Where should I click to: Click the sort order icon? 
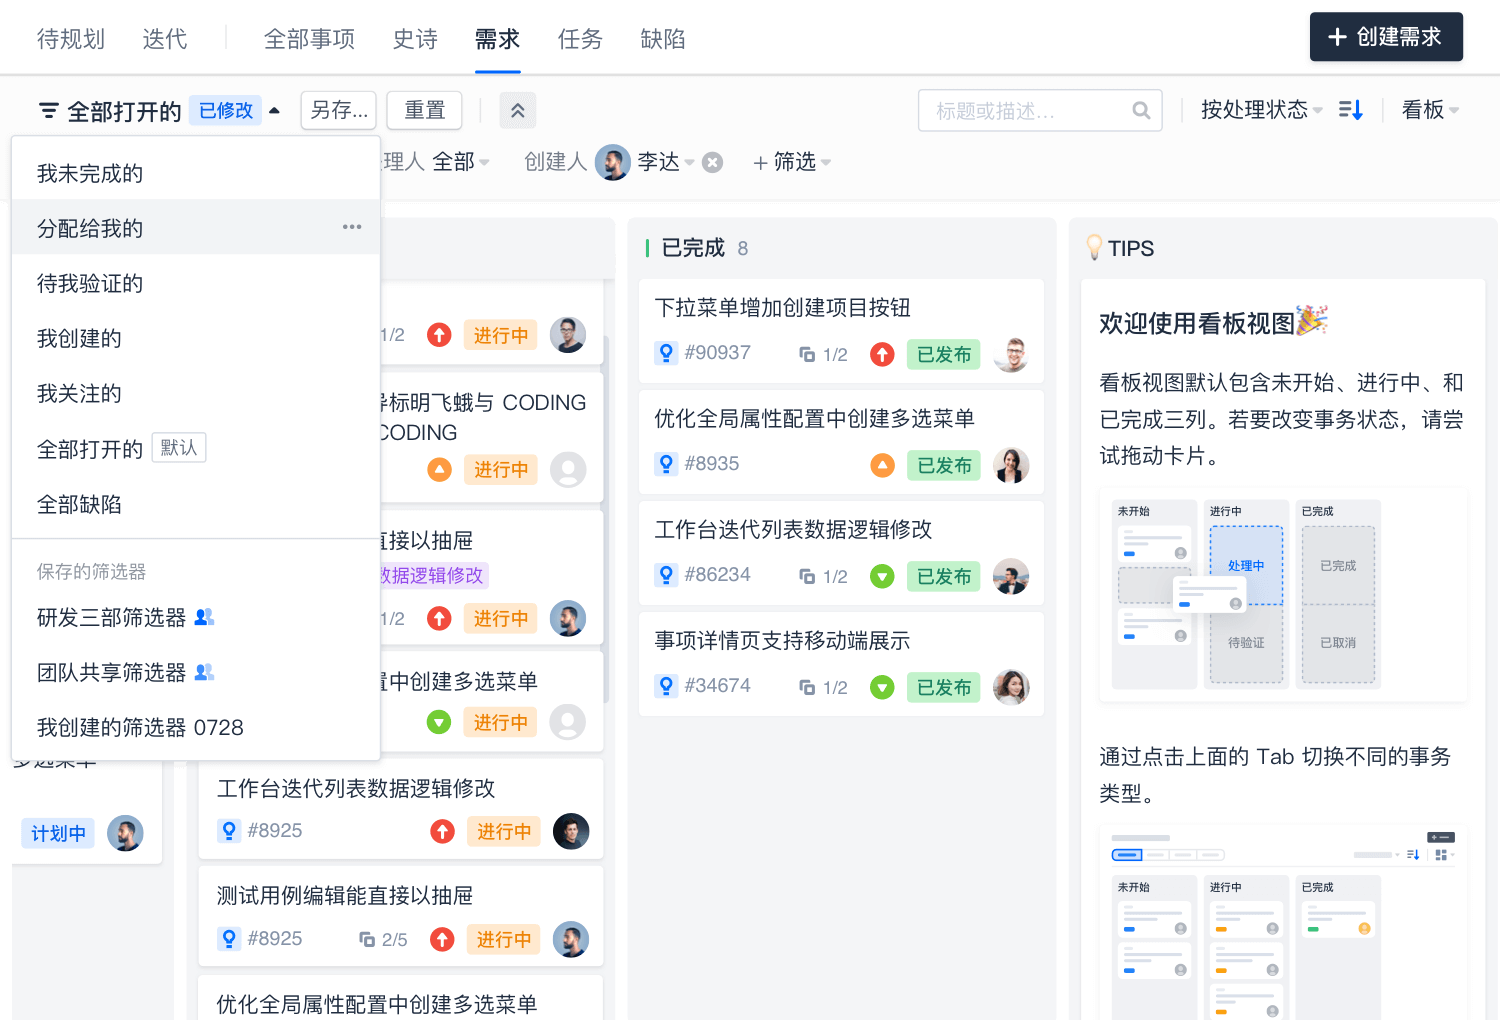[x=1350, y=110]
